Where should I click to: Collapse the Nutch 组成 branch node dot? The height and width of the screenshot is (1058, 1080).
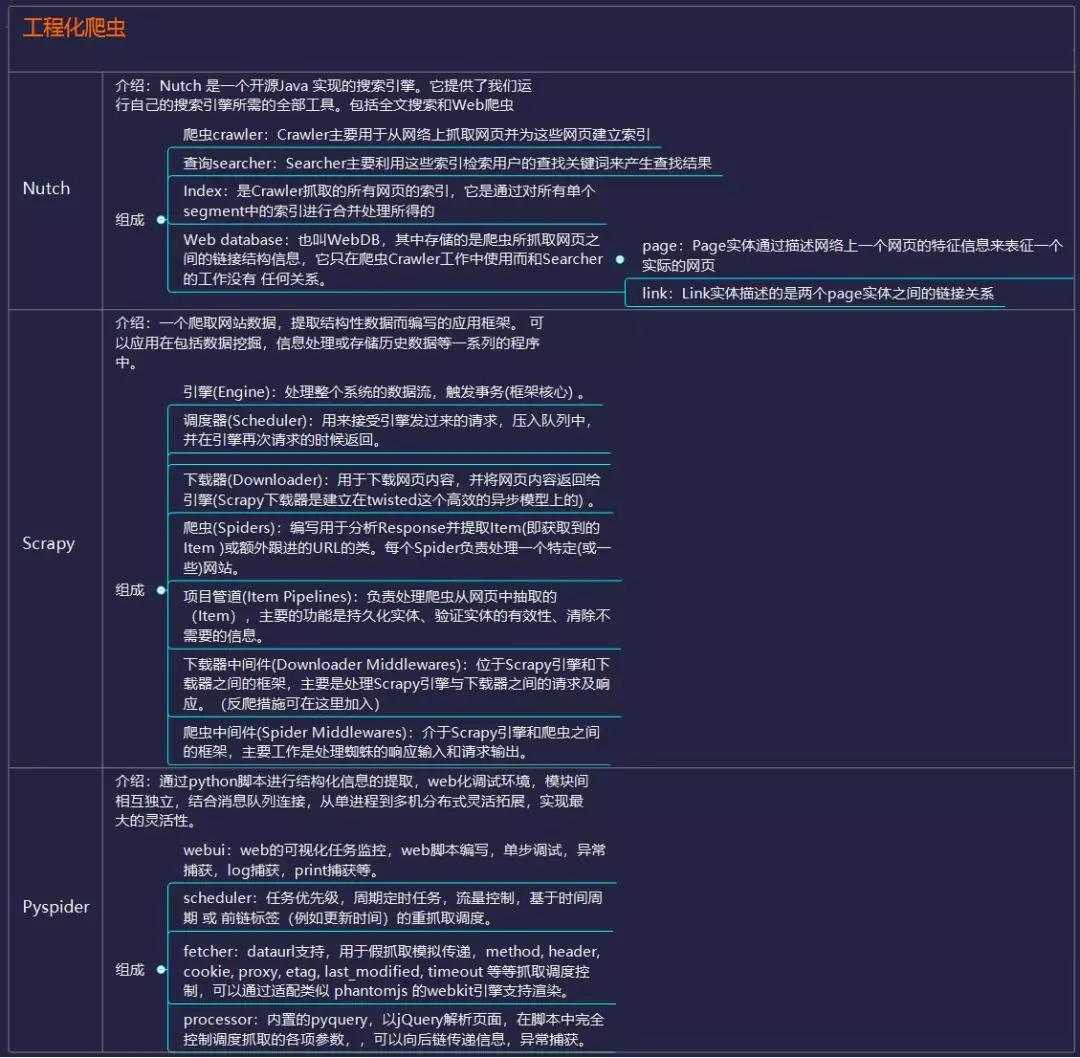[x=161, y=220]
